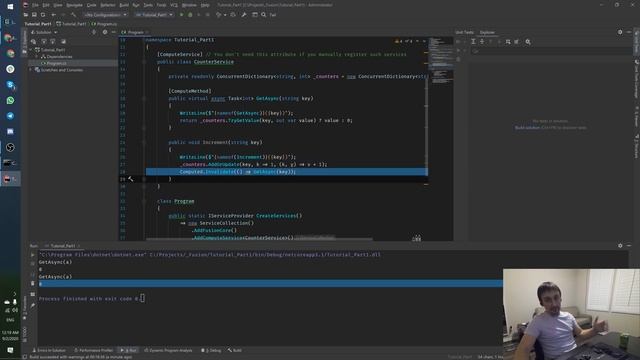Click Expand All icon in Unit Tests toolbar
Image resolution: width=640 pixels, height=360 pixels.
tap(473, 42)
